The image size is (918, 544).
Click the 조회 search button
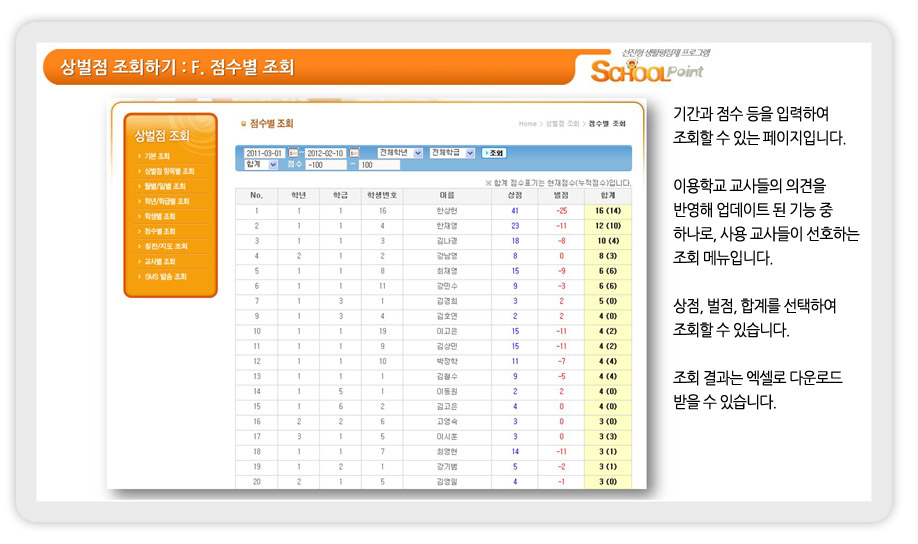pyautogui.click(x=495, y=153)
